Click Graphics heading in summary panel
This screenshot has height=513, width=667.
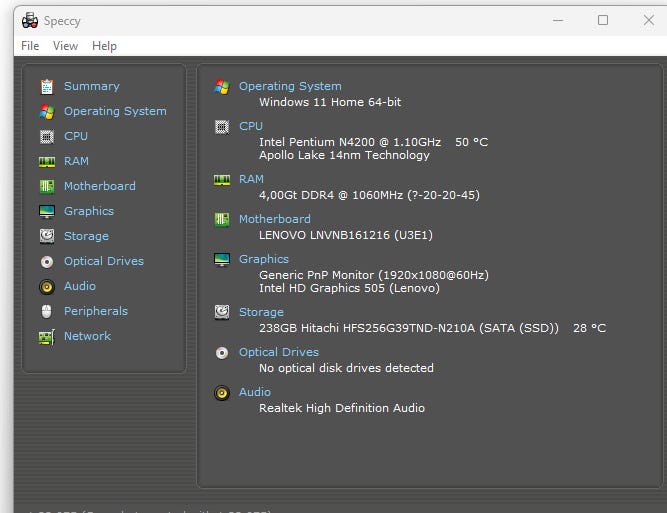tap(264, 259)
